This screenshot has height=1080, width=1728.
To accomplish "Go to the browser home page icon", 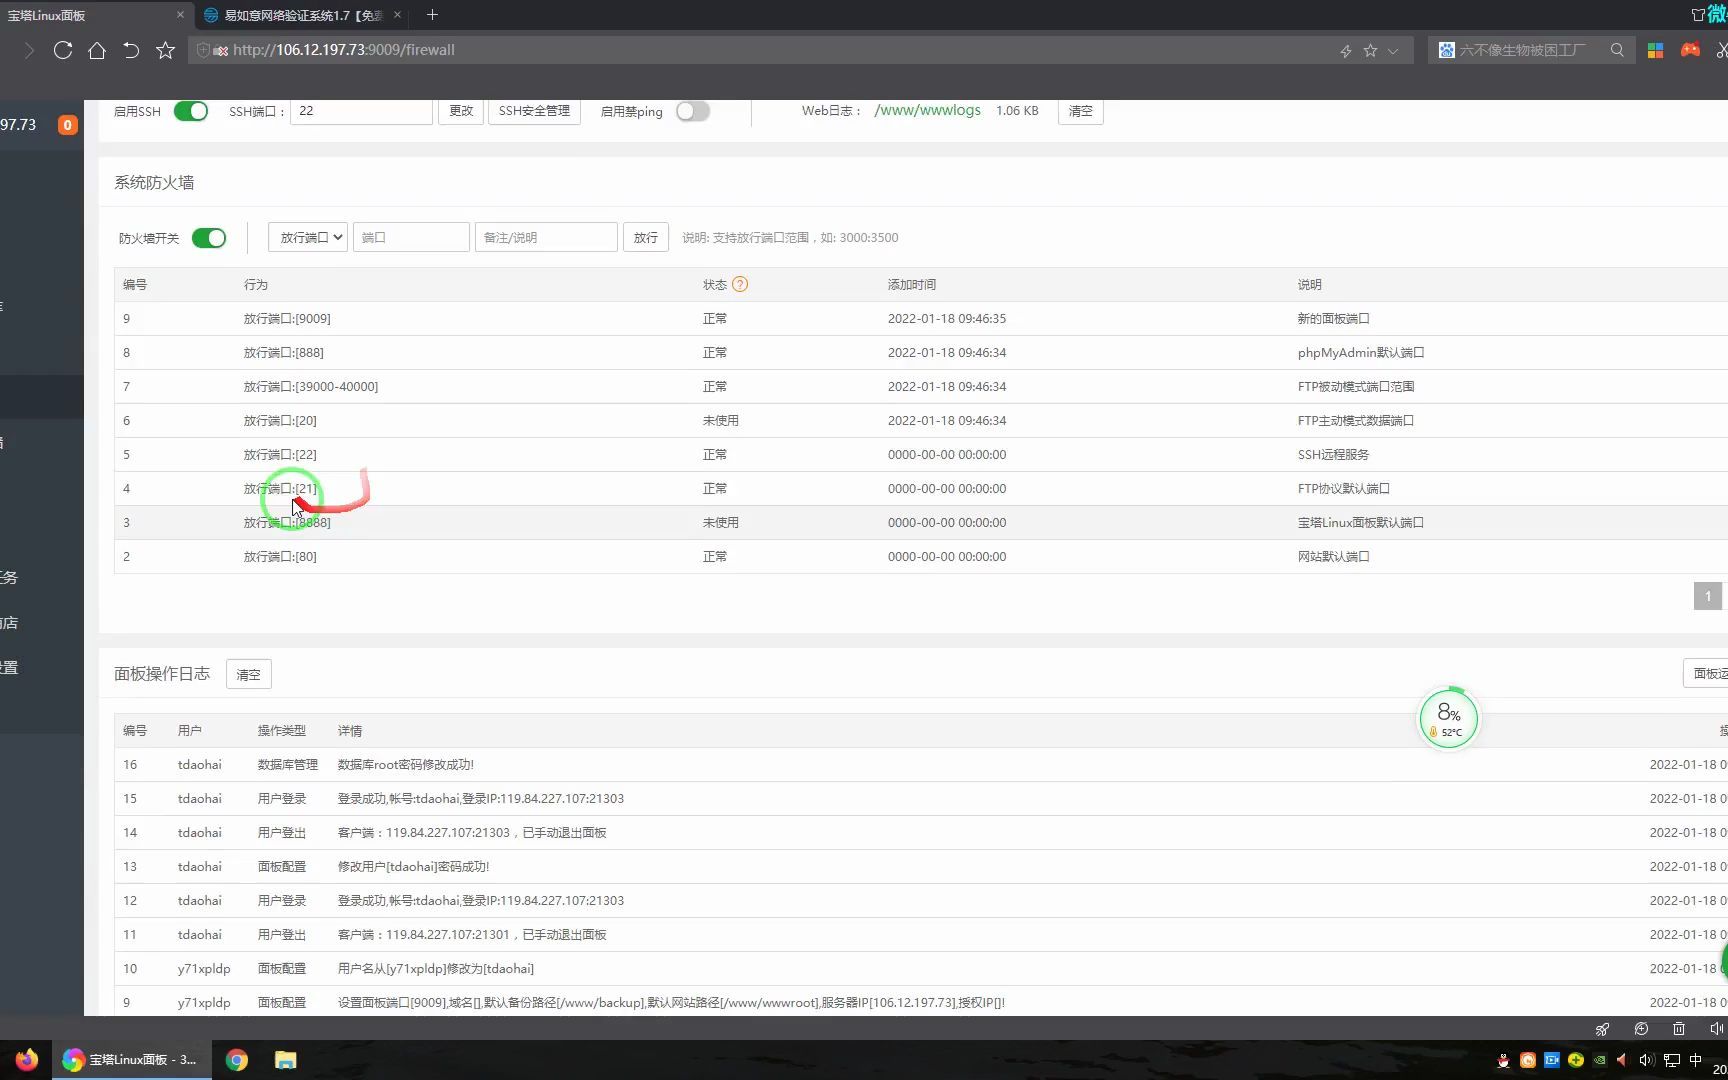I will point(97,50).
